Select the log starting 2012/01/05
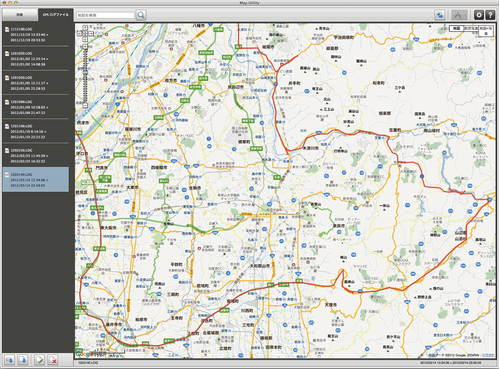The width and height of the screenshot is (499, 369). pos(36,83)
